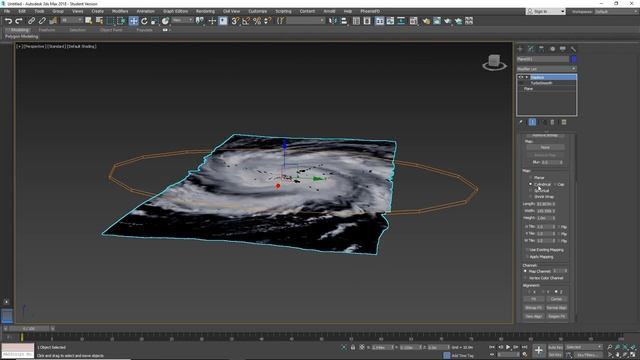Click the Bitmap Fit button

(533, 308)
